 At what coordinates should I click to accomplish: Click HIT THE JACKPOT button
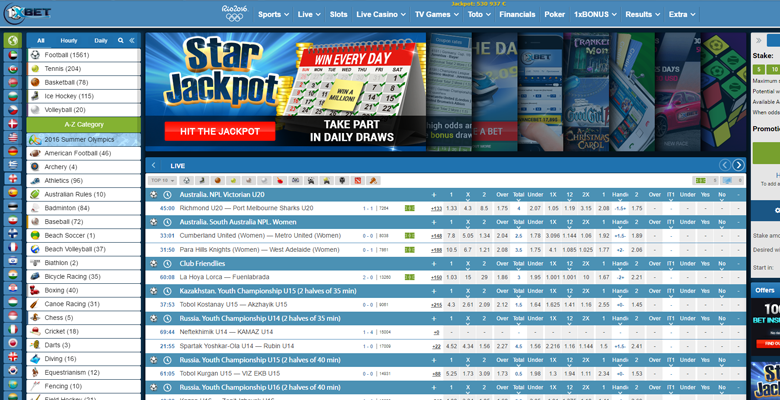click(220, 131)
